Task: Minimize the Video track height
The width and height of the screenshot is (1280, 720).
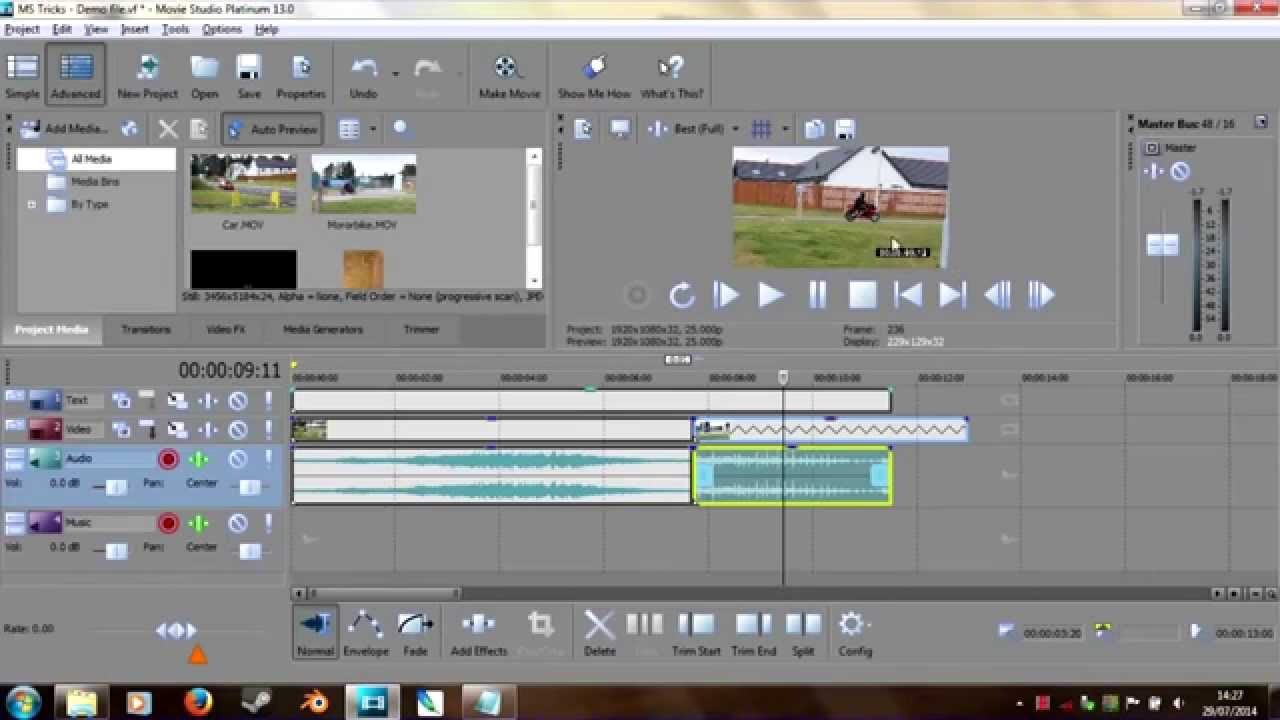Action: pos(14,425)
